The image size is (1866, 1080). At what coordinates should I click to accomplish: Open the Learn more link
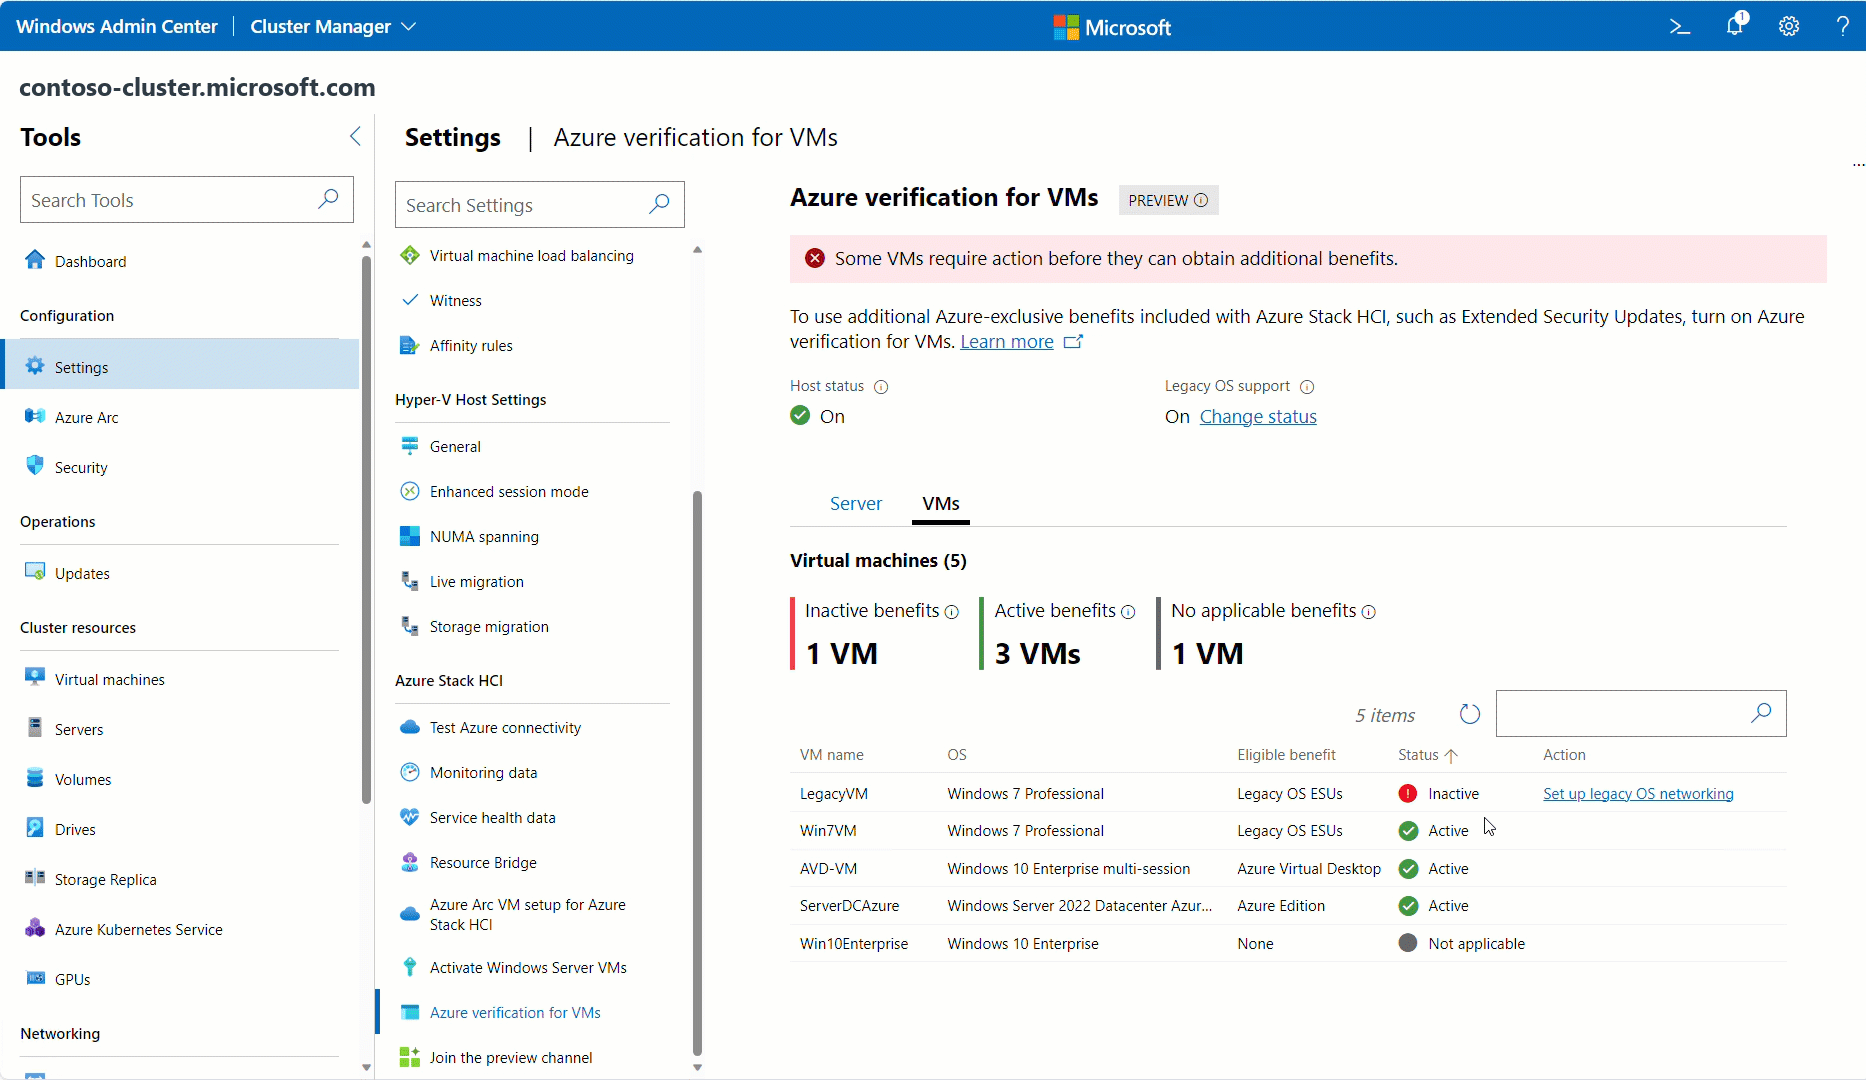coord(1007,342)
